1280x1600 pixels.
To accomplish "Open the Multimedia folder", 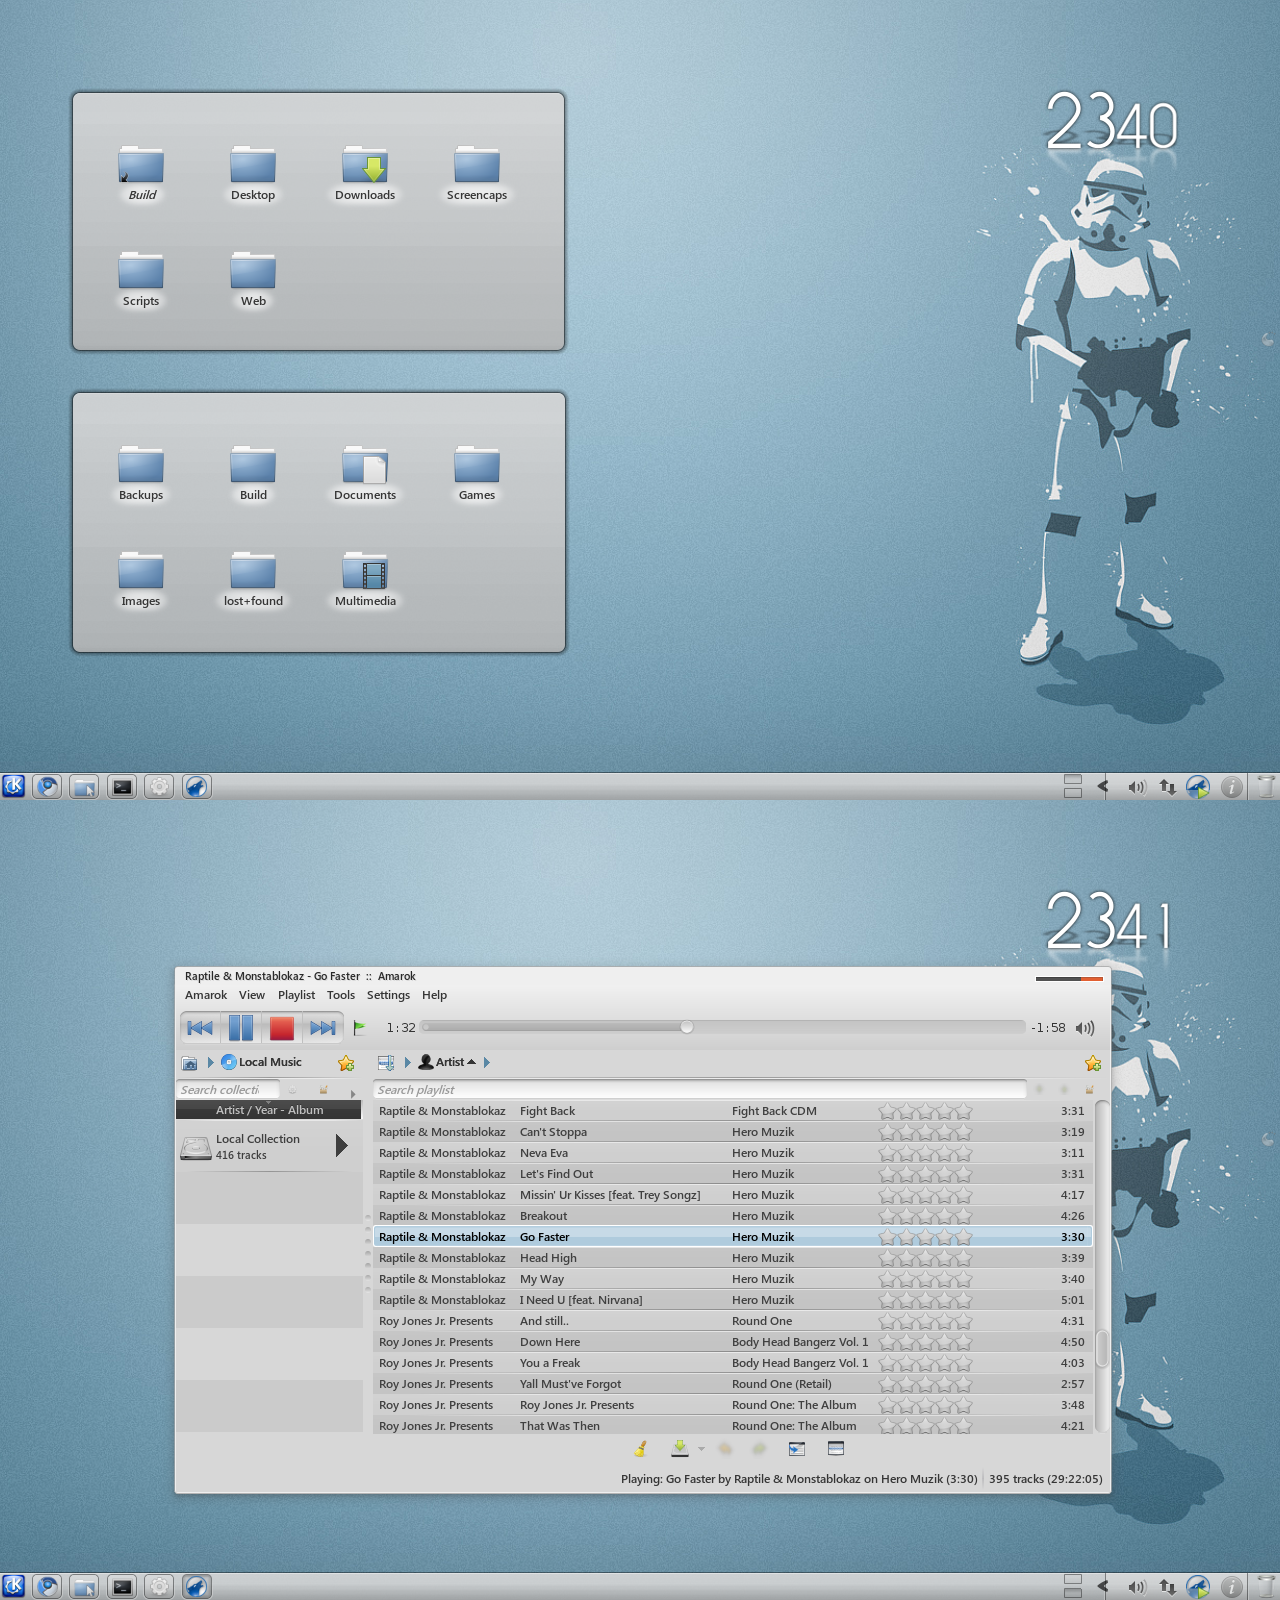I will tap(365, 580).
